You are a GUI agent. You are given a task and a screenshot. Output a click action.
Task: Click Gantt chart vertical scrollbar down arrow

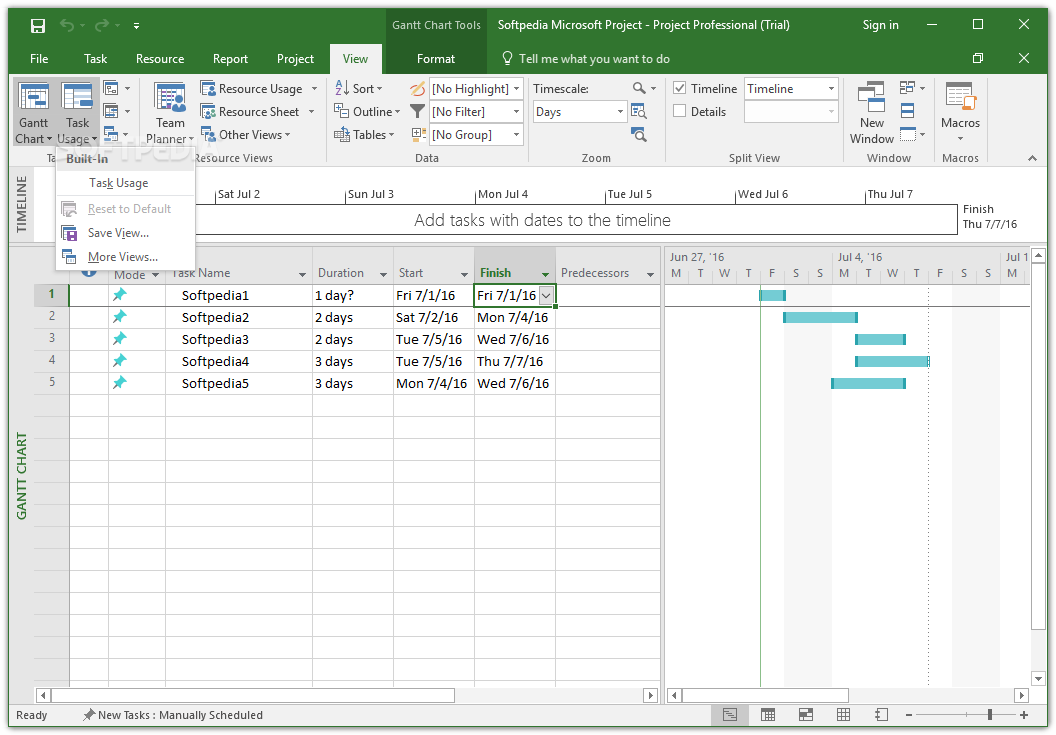(1038, 678)
